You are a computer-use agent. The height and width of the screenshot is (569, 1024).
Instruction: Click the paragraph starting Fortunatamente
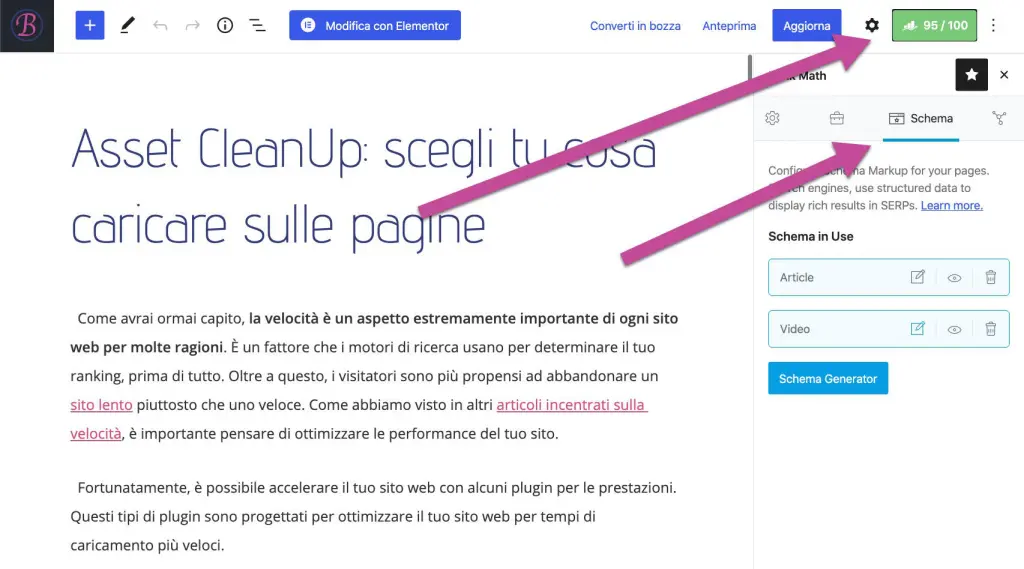374,516
